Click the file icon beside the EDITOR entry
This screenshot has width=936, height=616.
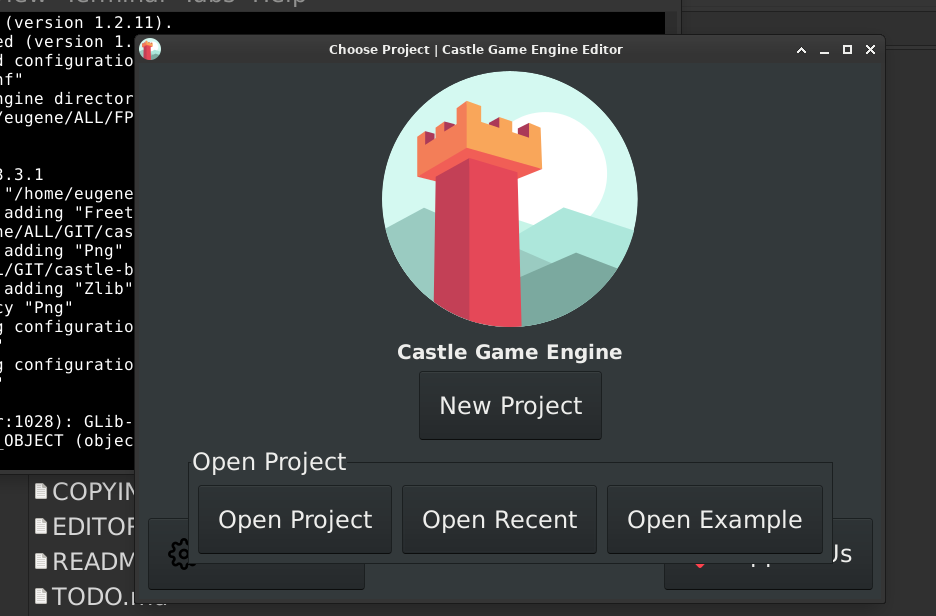coord(40,526)
